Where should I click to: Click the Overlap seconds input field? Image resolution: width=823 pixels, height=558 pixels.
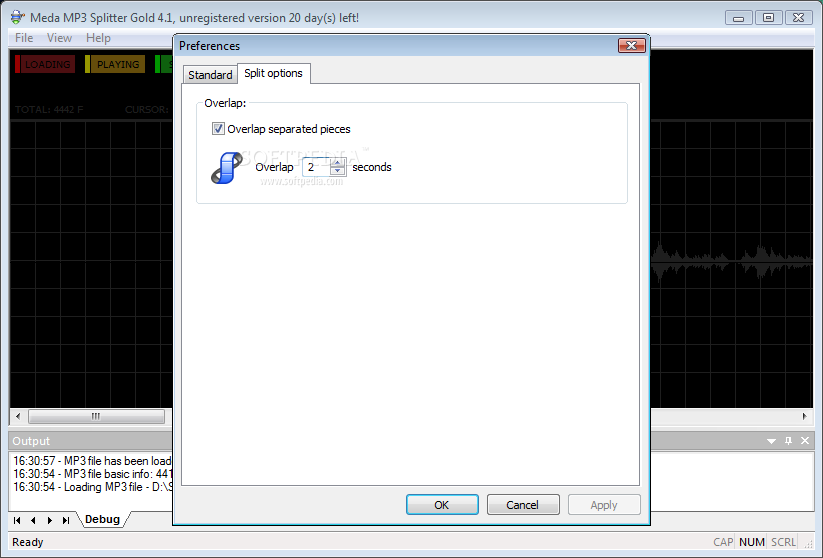(x=316, y=167)
